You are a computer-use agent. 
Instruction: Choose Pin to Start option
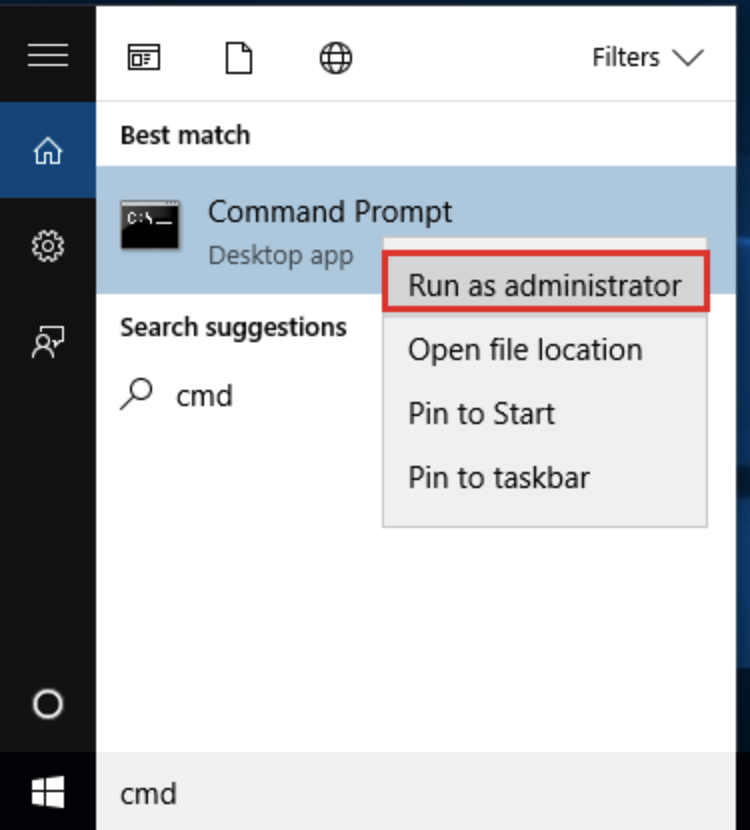point(481,414)
